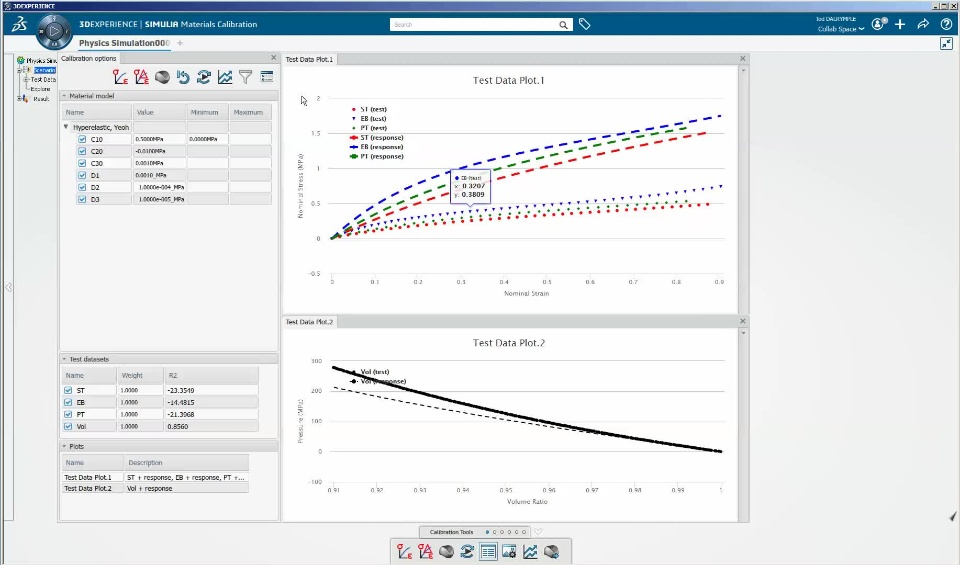Click the material sphere icon in Calibration options
960x565 pixels.
point(162,77)
